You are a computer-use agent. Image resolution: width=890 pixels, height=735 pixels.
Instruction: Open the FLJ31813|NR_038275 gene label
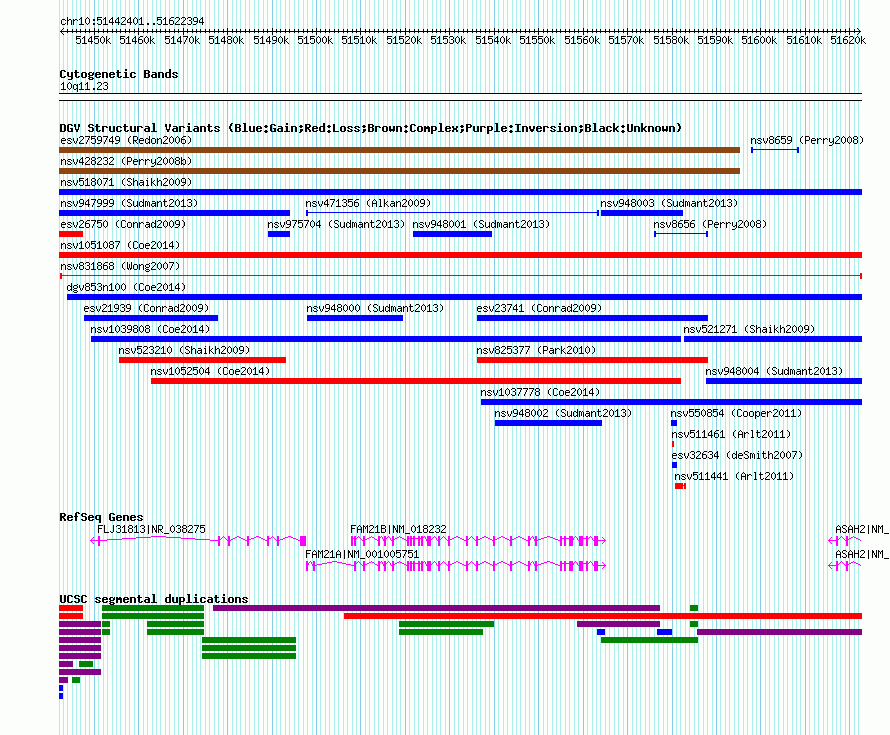coord(151,530)
